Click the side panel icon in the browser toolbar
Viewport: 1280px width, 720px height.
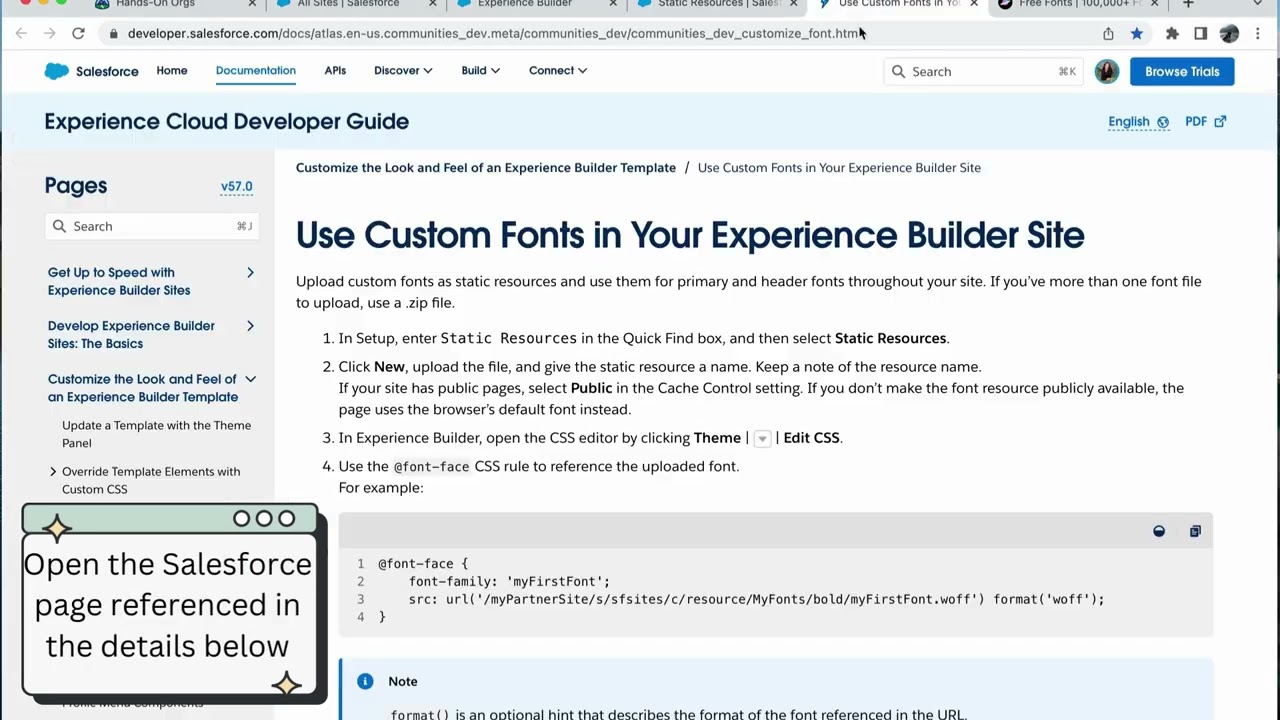pos(1201,33)
